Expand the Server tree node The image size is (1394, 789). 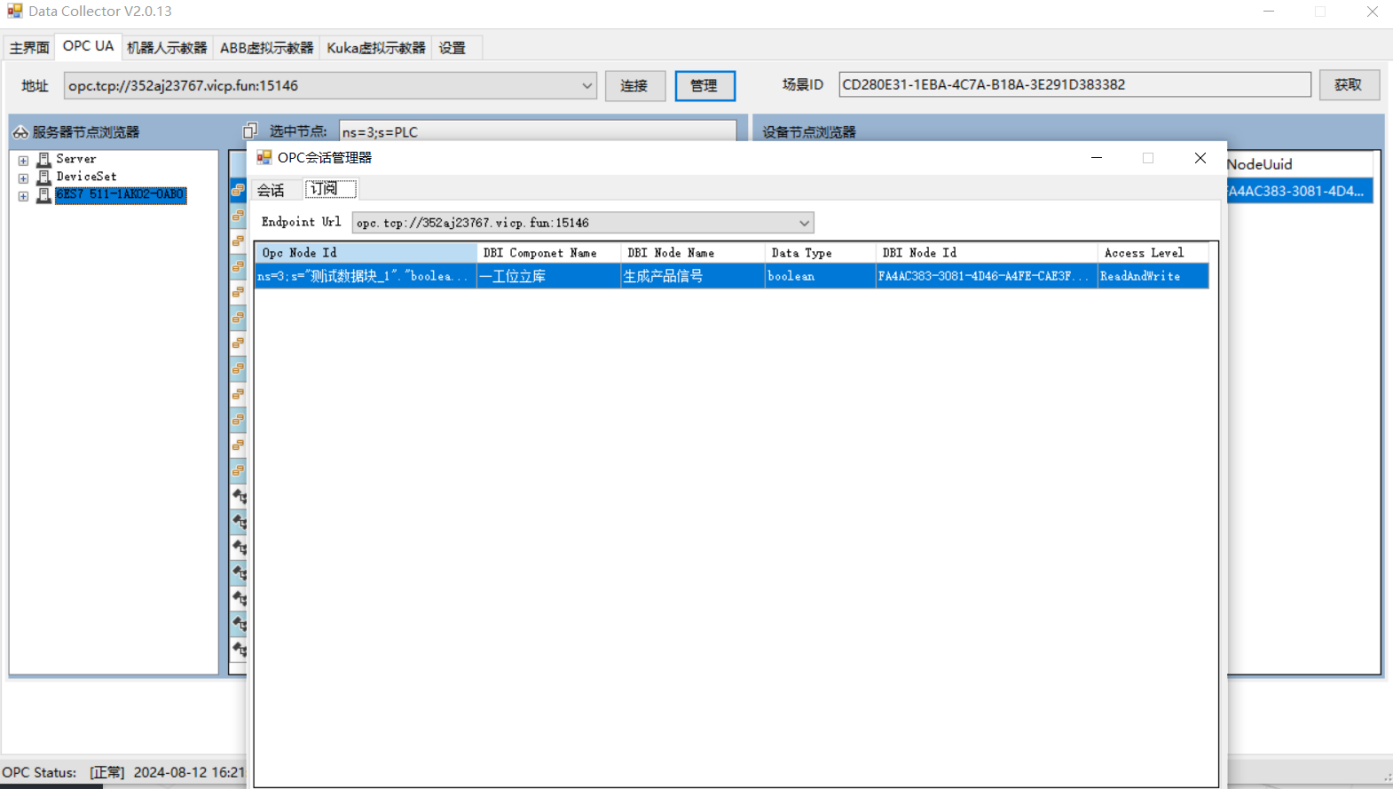point(23,160)
